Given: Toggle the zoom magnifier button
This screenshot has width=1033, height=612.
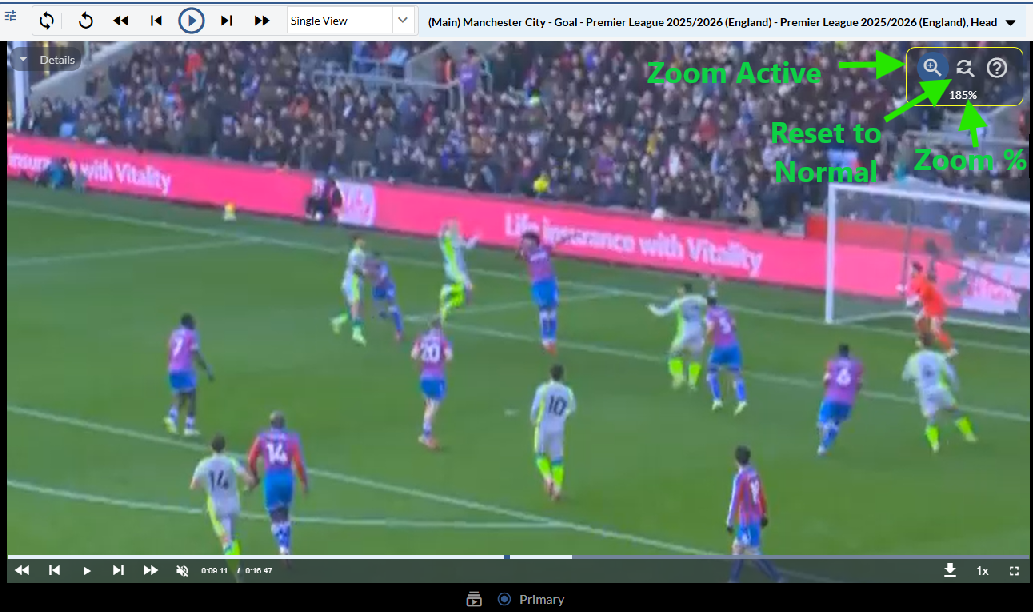Looking at the screenshot, I should click(x=932, y=67).
